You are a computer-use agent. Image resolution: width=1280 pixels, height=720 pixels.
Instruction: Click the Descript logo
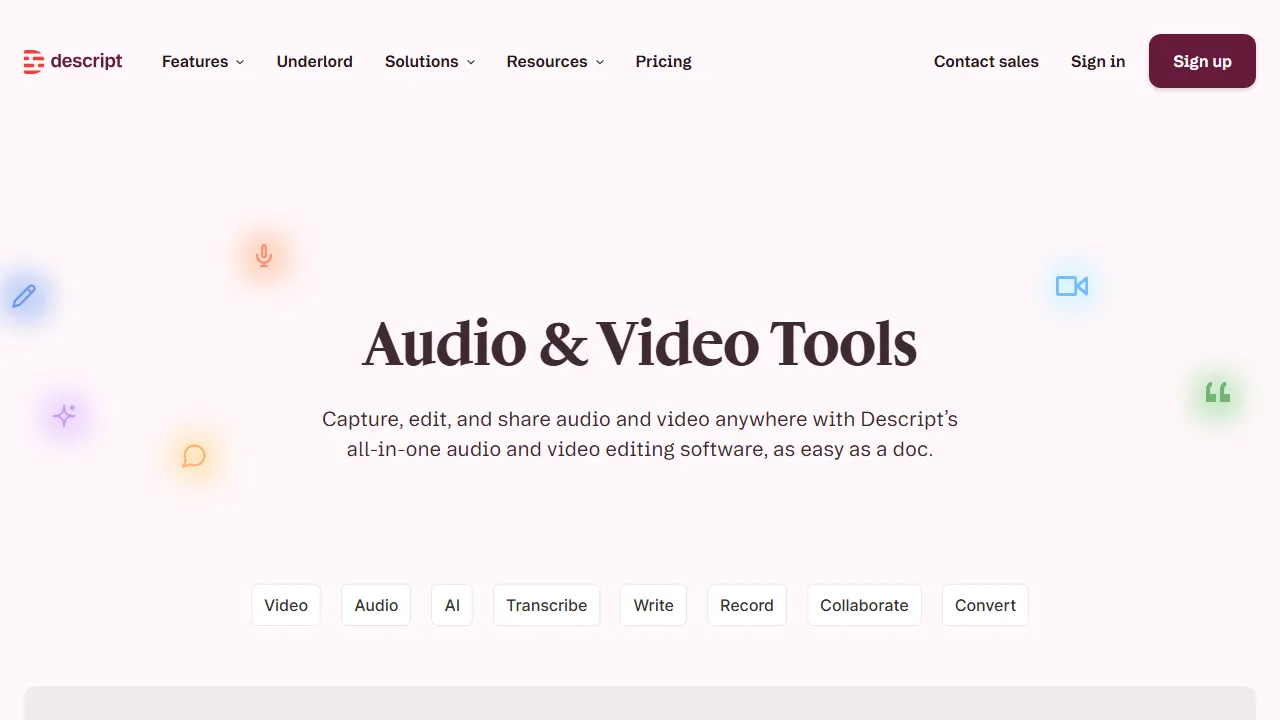tap(73, 61)
